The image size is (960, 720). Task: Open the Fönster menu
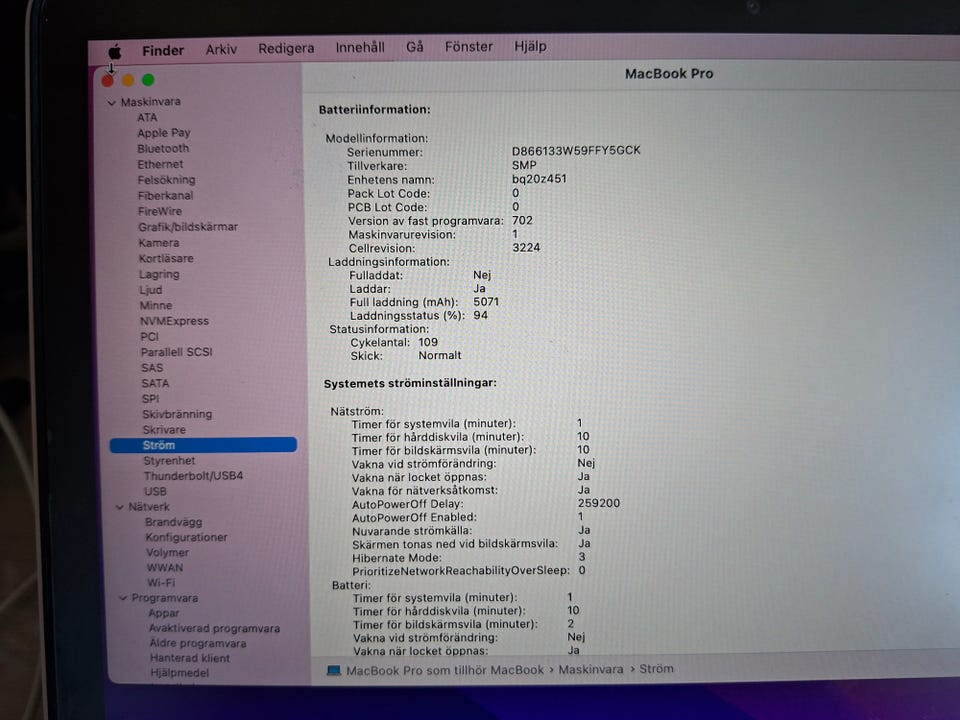coord(468,47)
